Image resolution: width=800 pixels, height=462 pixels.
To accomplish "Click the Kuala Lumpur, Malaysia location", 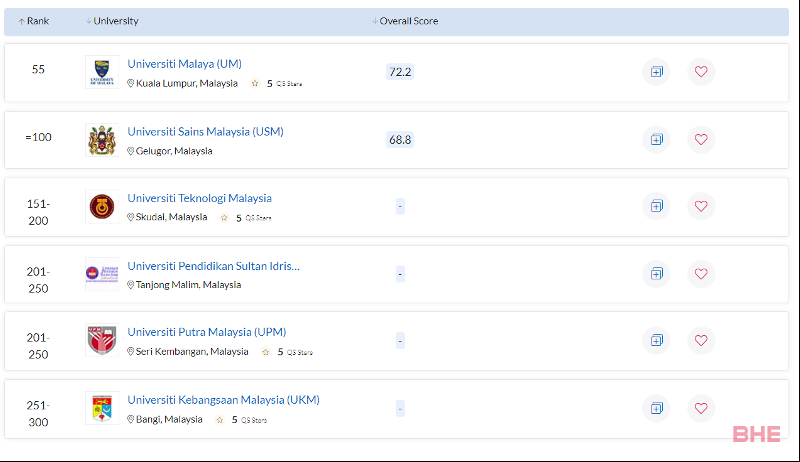I will (x=182, y=83).
